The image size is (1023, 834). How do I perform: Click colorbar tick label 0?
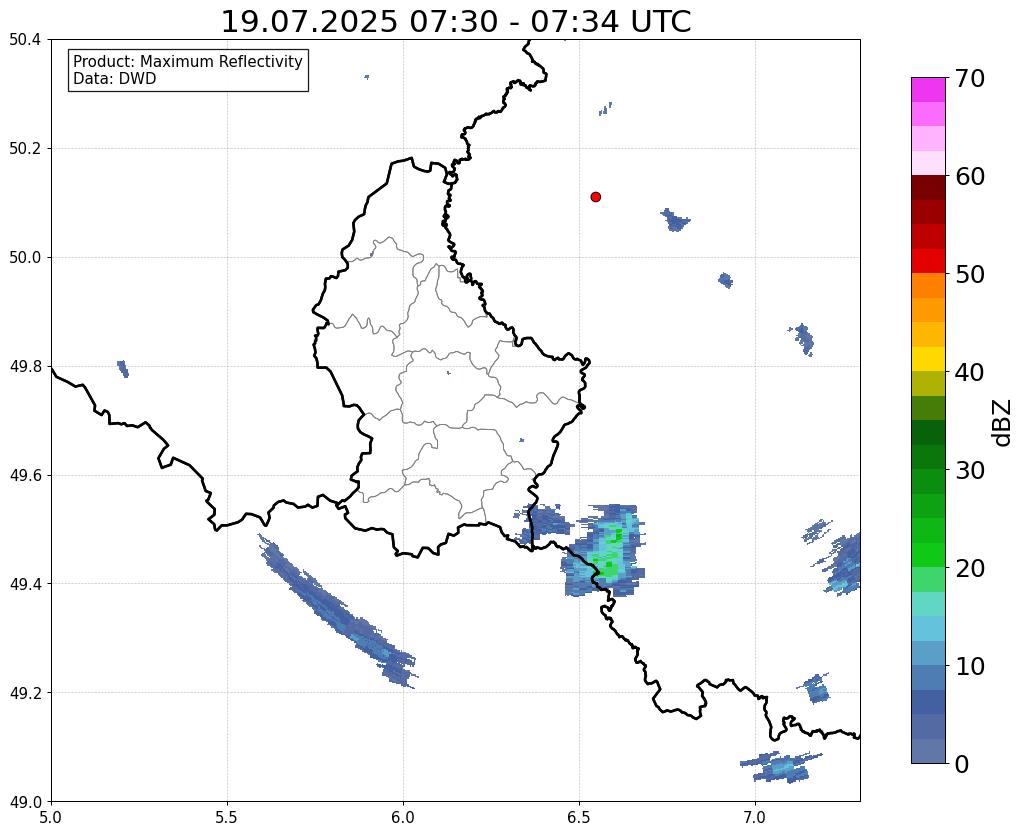[962, 764]
